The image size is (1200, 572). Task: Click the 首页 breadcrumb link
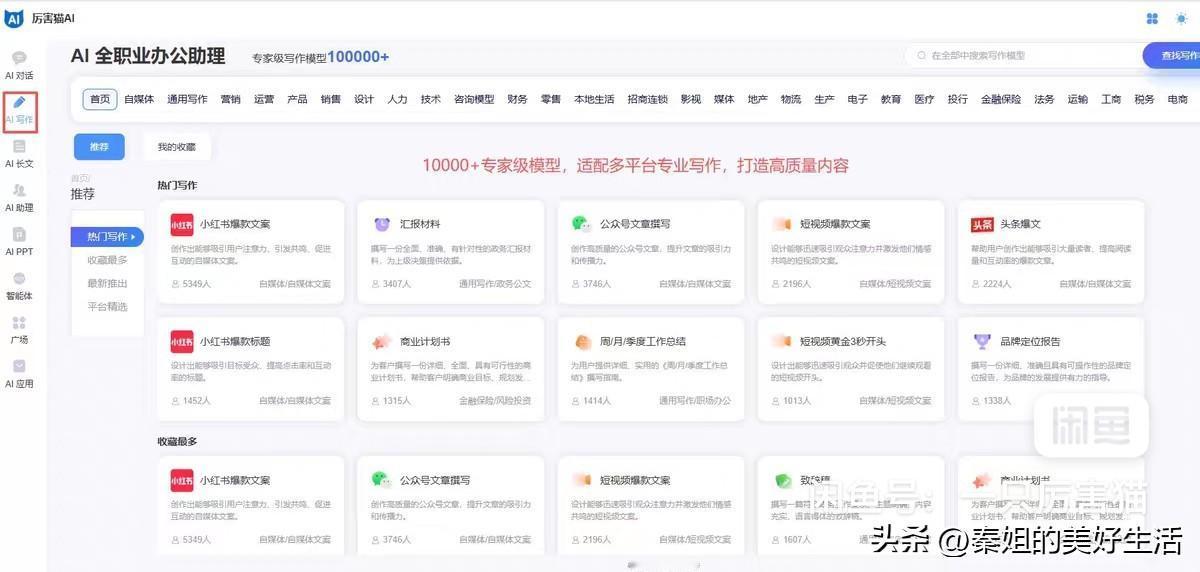[79, 178]
